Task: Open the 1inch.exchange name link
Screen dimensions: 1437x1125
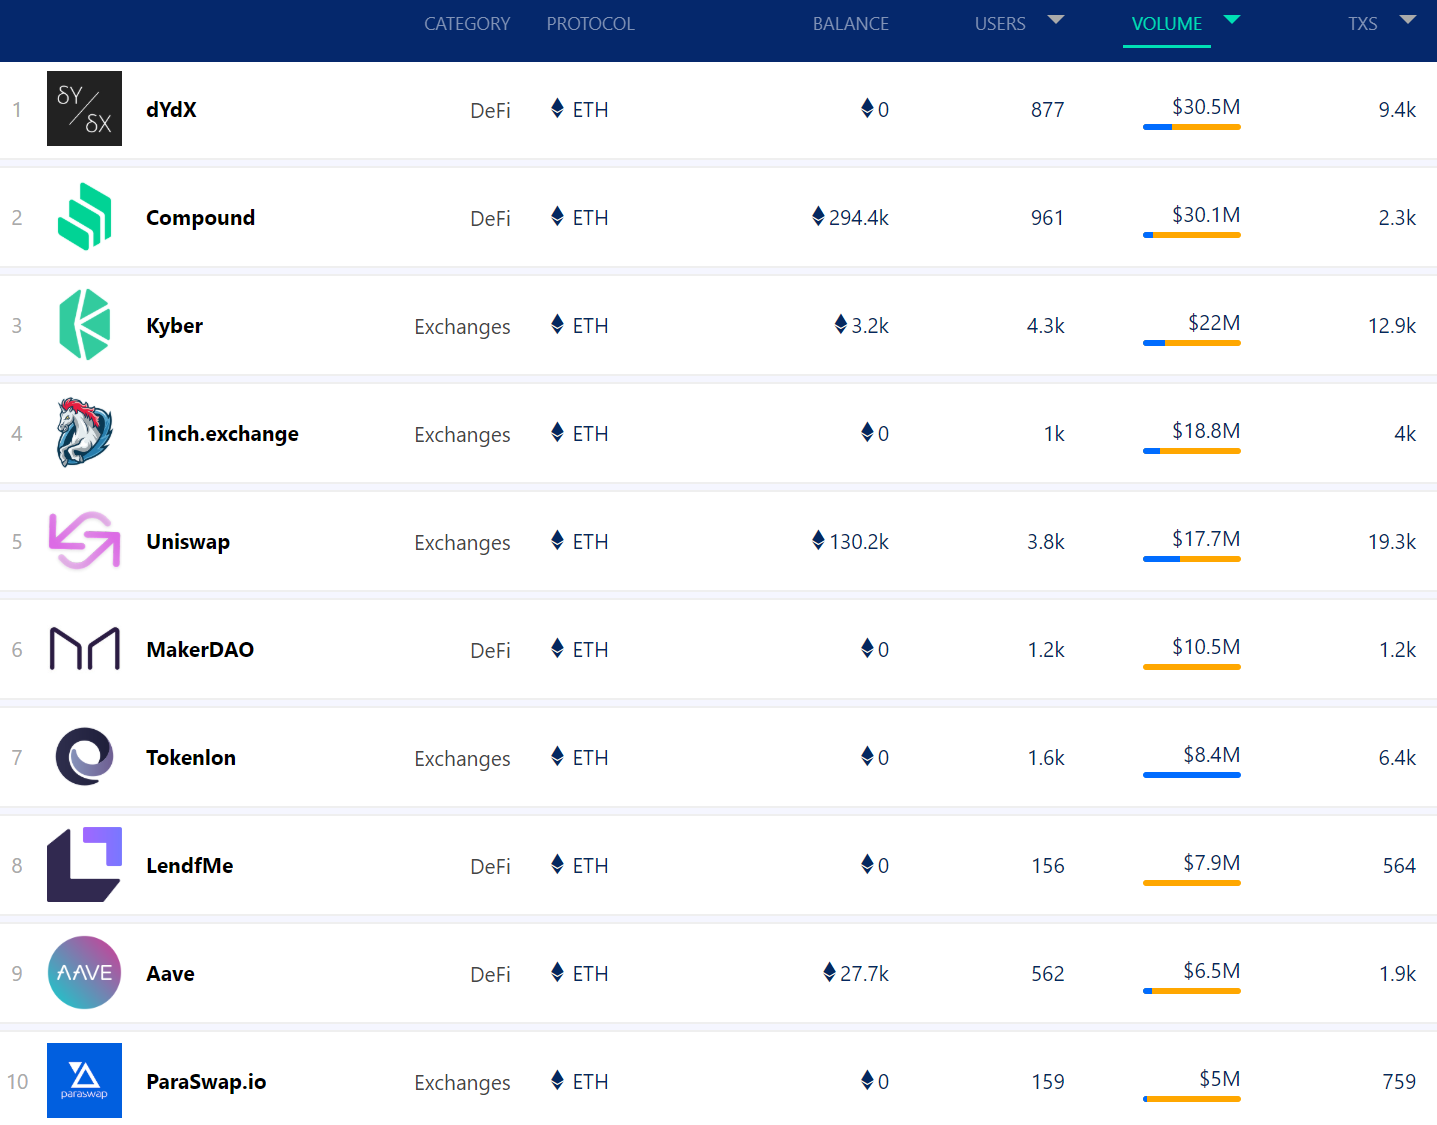Action: point(222,433)
